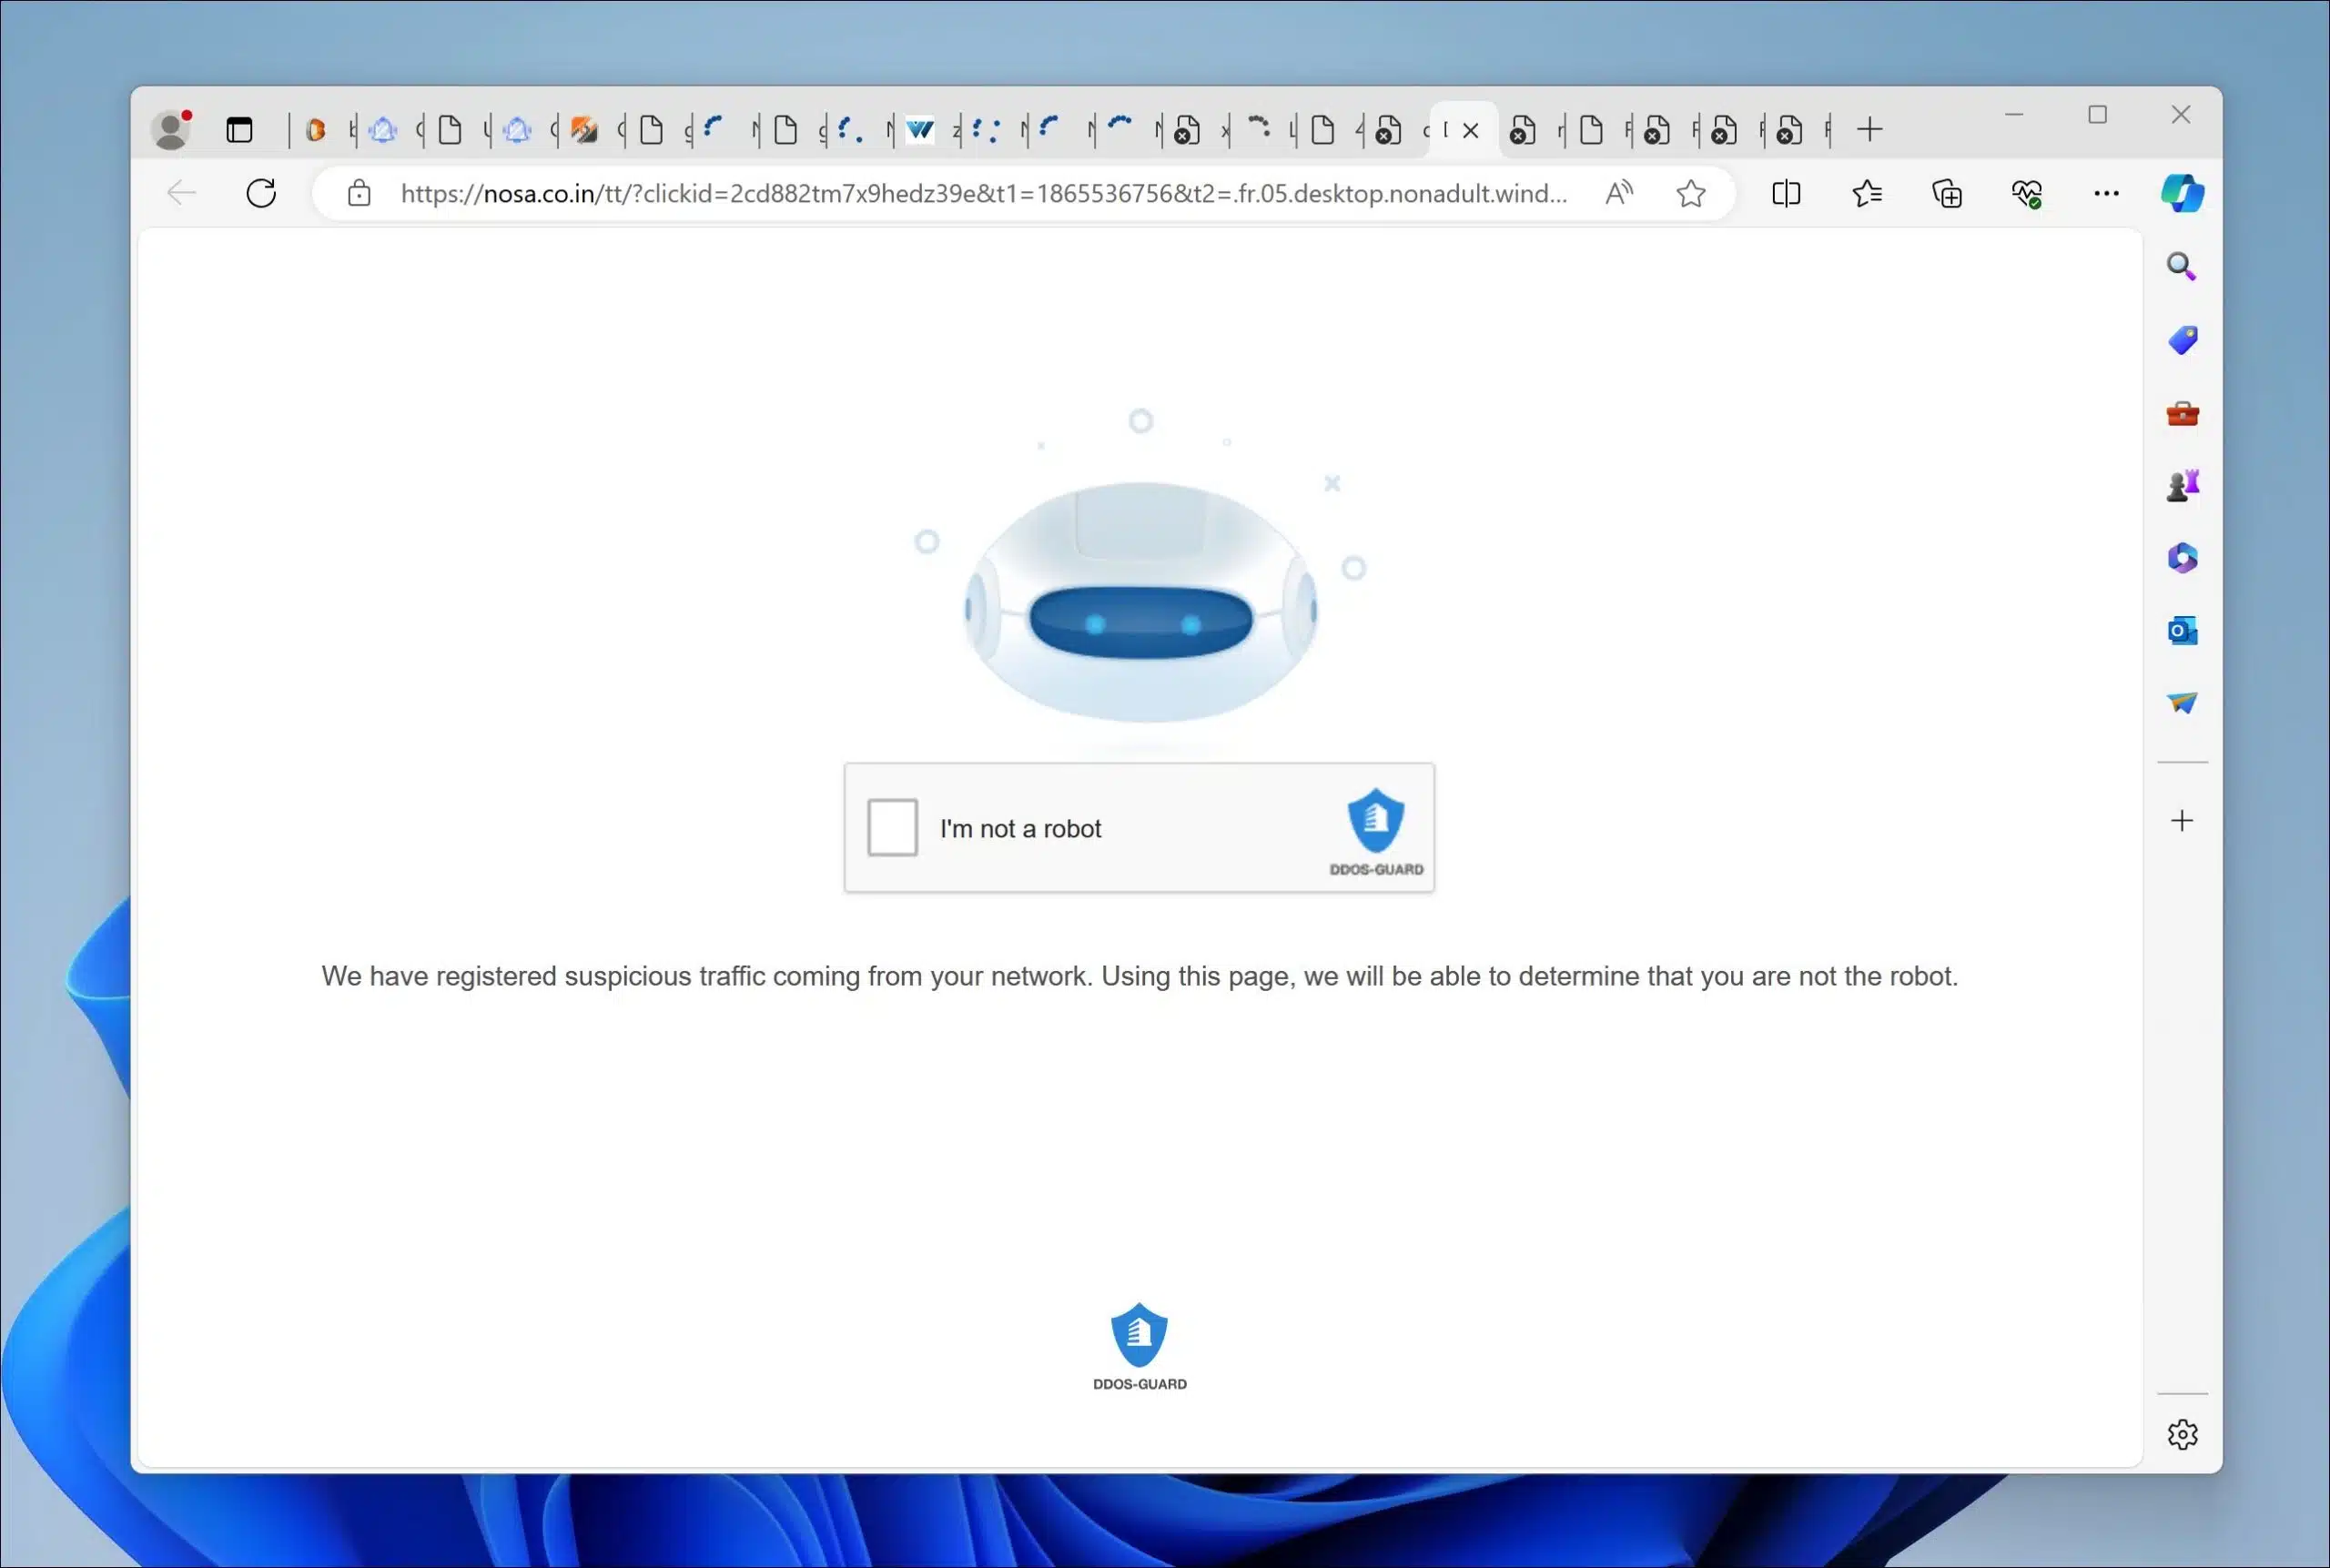Open a new tab with the plus button

(x=1869, y=130)
